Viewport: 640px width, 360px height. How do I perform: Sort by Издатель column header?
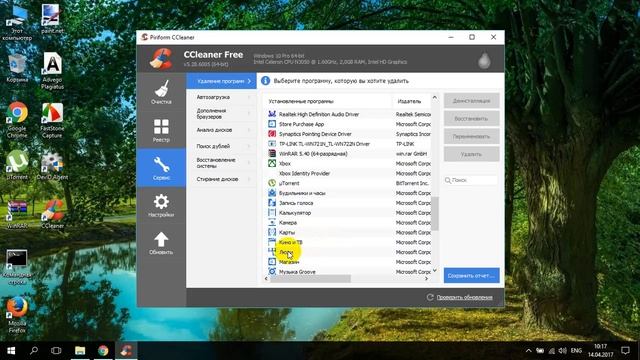pos(411,101)
